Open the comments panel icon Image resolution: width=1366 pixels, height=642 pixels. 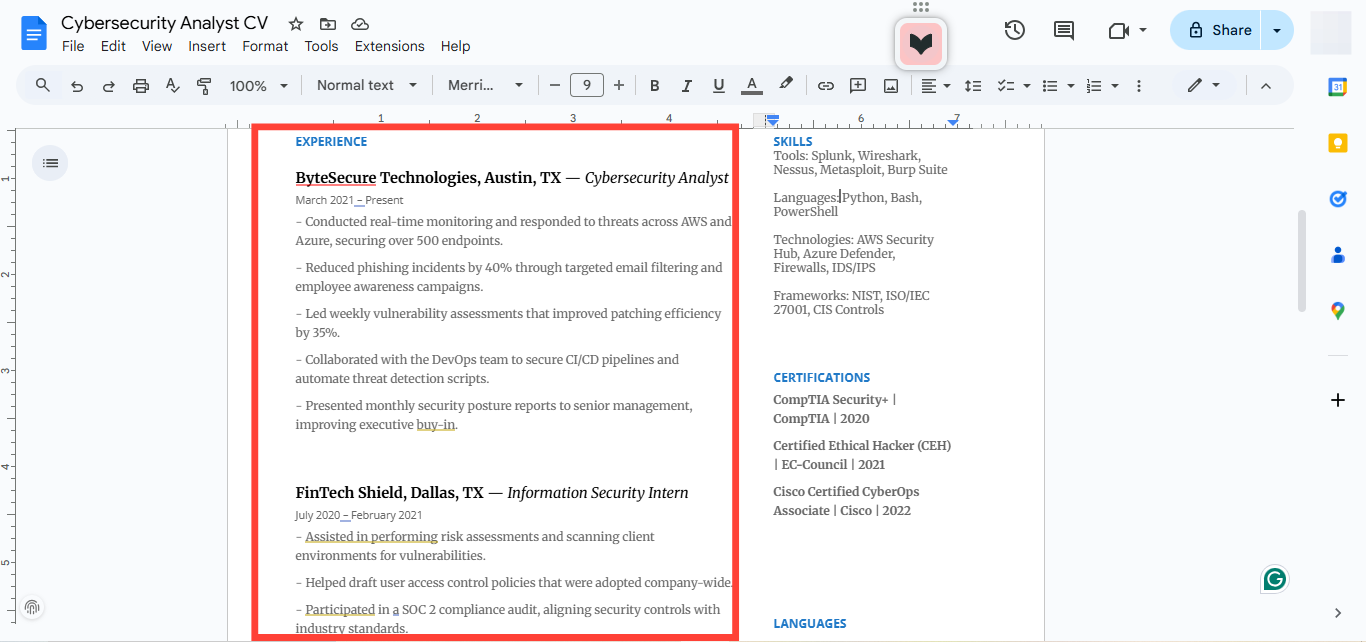pyautogui.click(x=1064, y=30)
